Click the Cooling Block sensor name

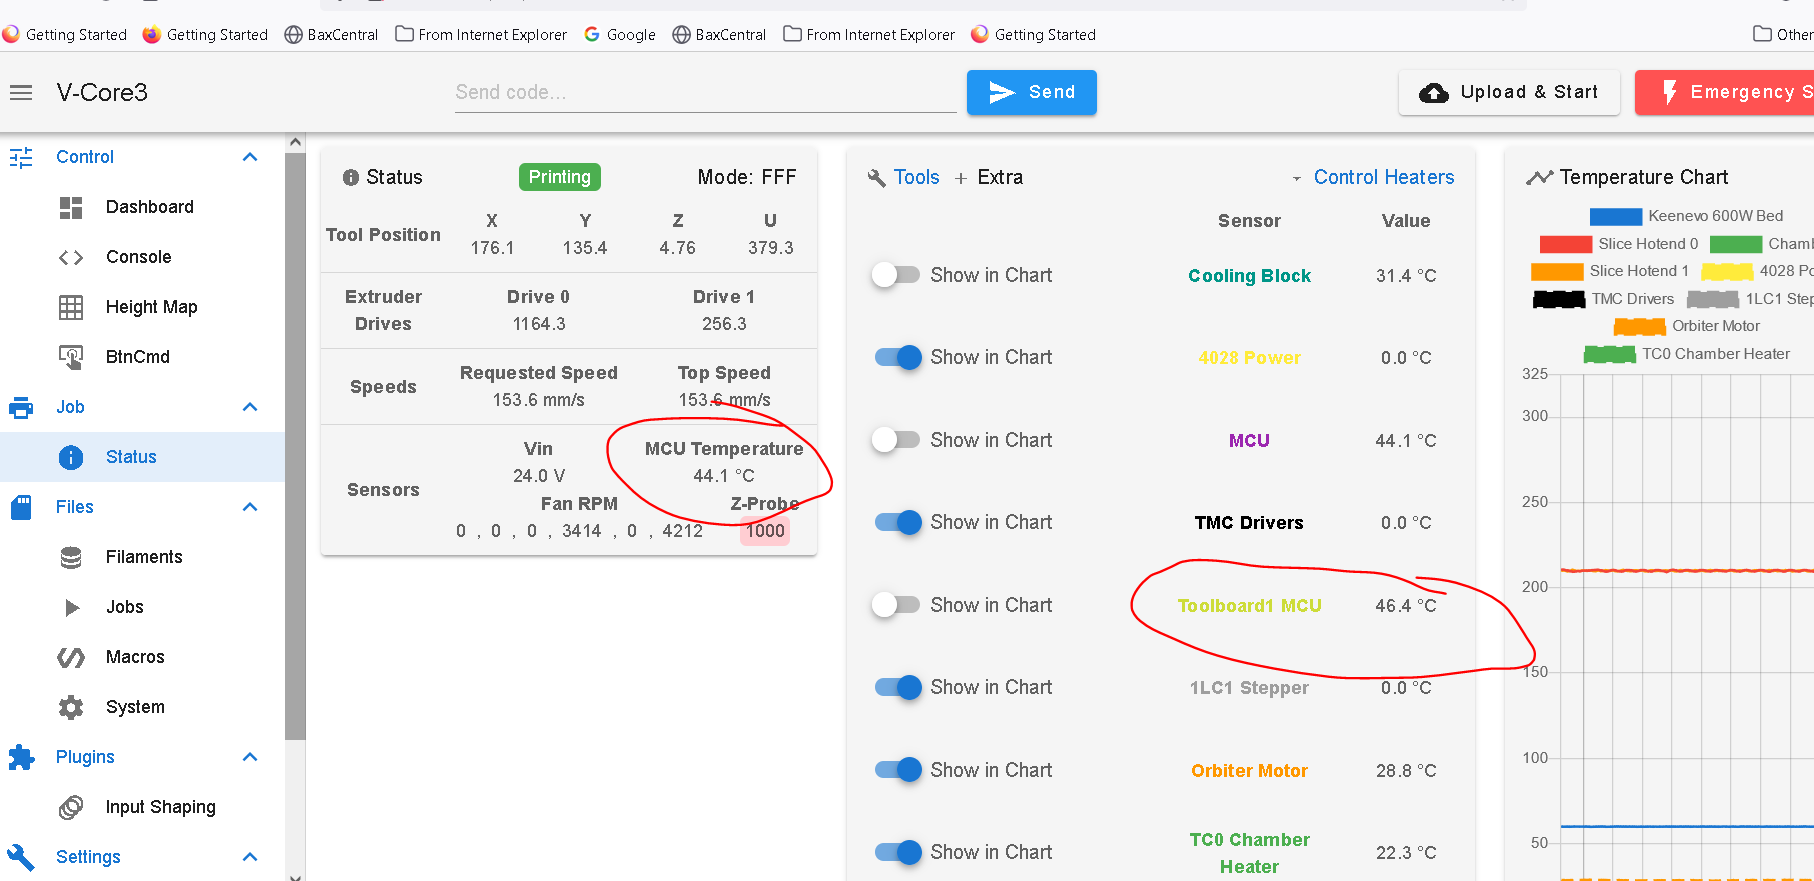tap(1249, 276)
